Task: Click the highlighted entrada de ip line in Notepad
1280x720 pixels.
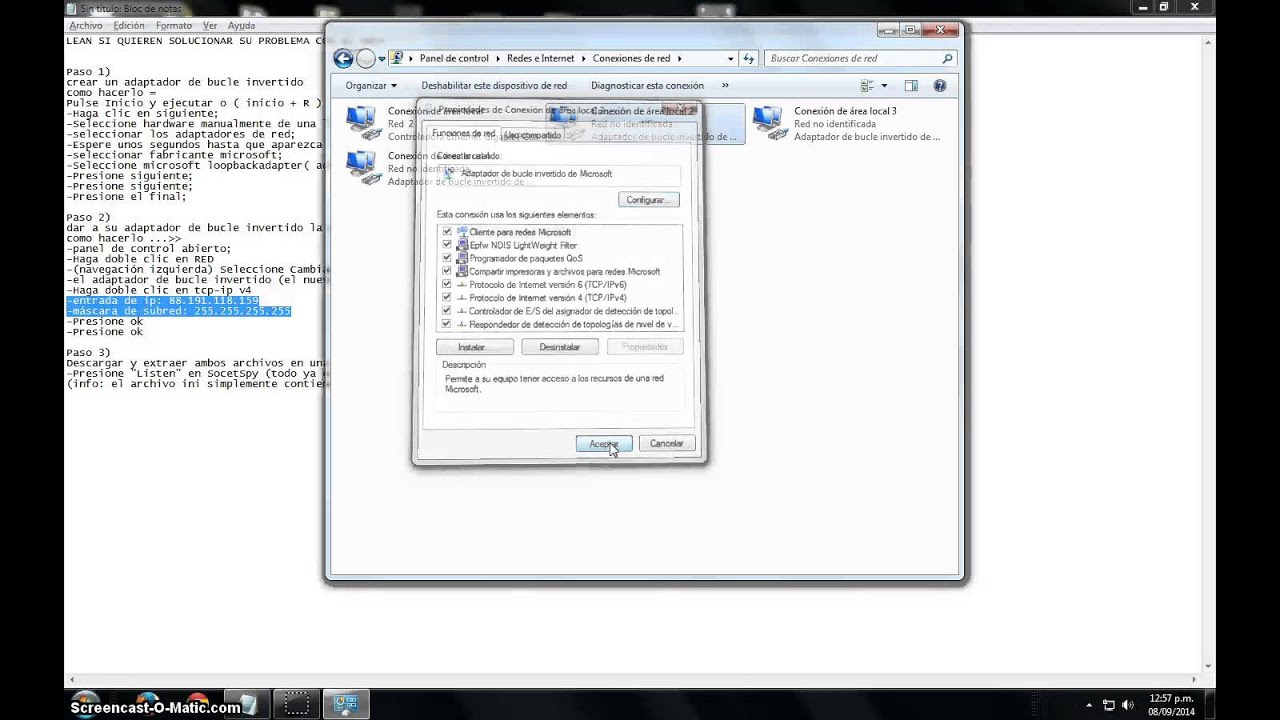Action: point(163,301)
